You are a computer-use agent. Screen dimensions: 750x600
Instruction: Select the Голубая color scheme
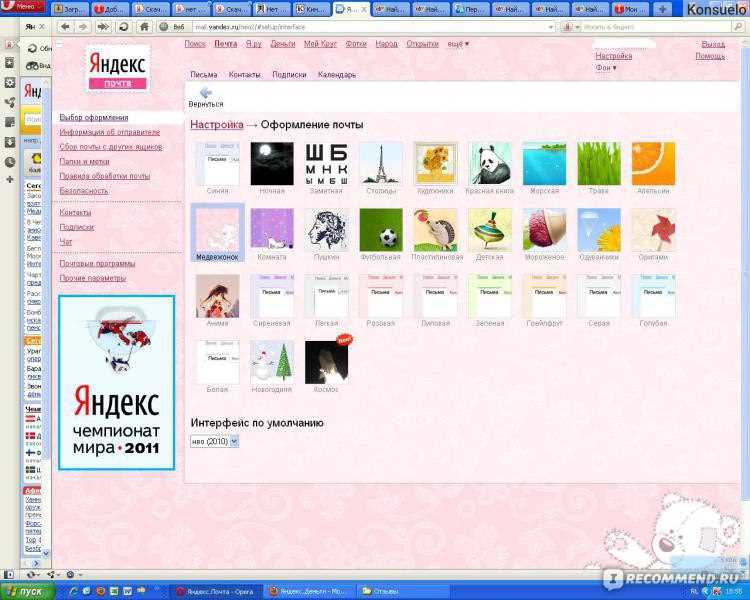[653, 296]
